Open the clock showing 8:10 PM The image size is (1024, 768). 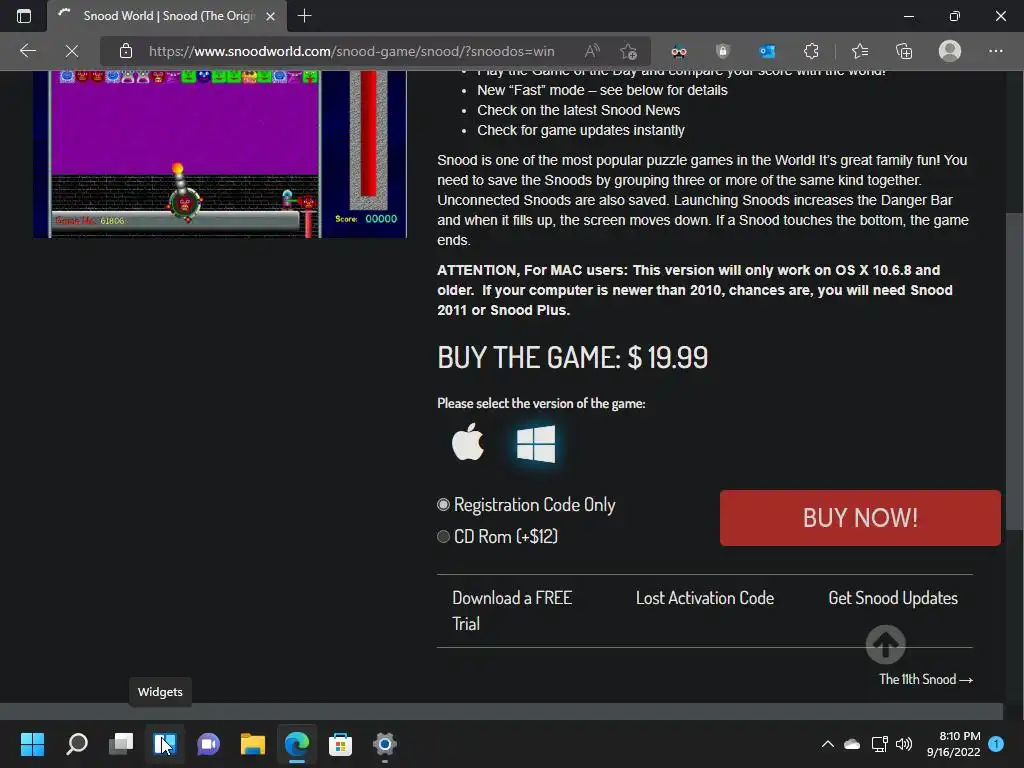coord(953,744)
